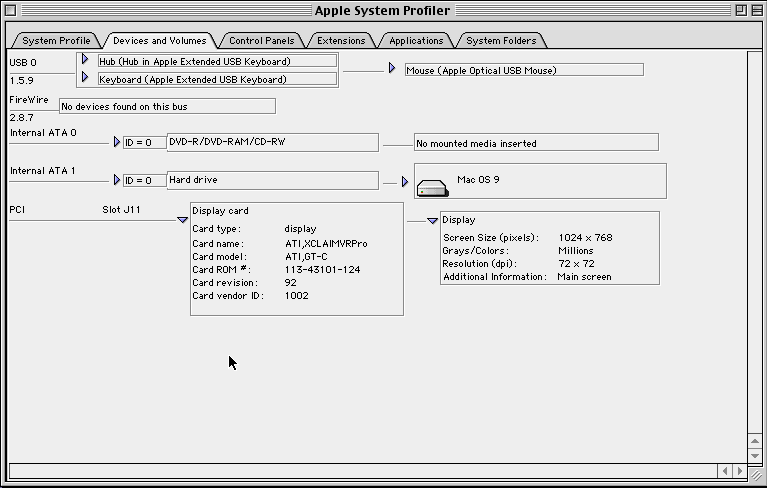Click the PCI bus label
767x488 pixels.
[17, 209]
